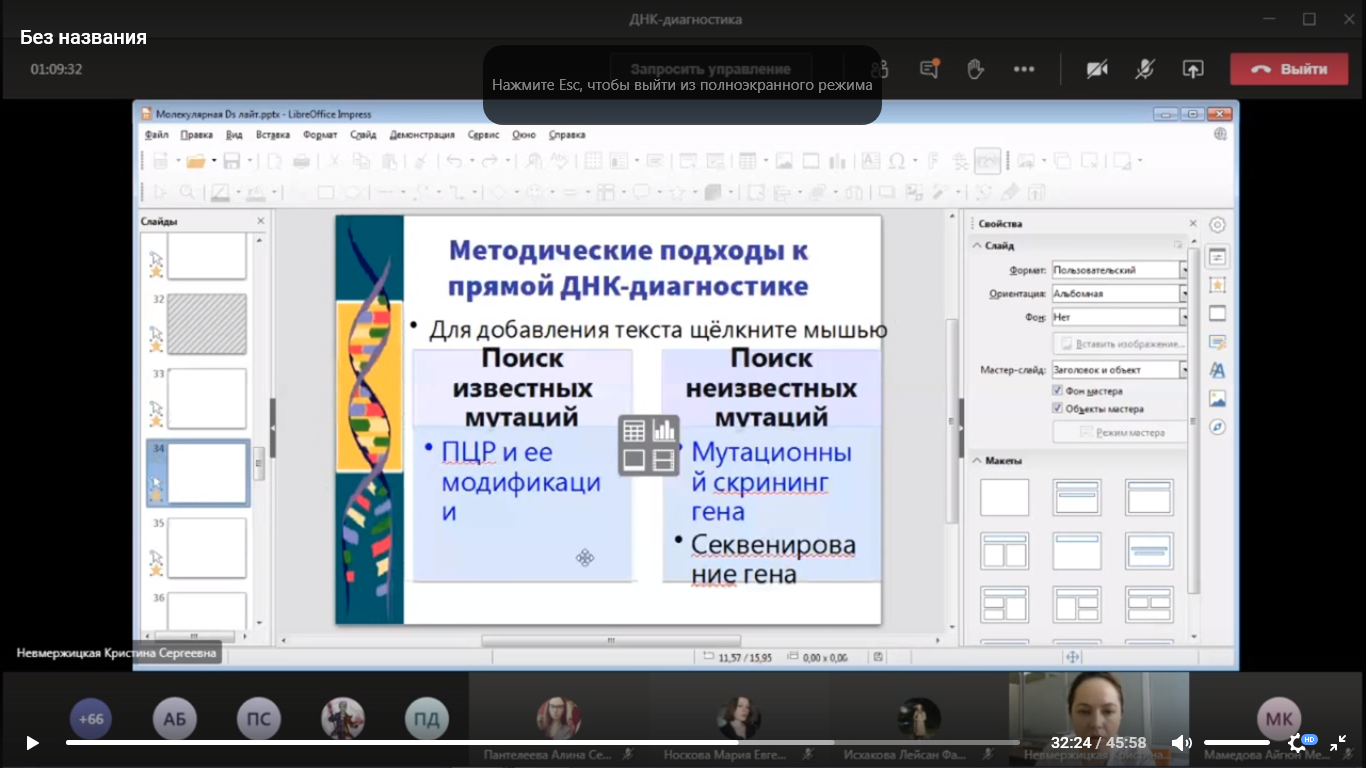This screenshot has width=1366, height=768.
Task: Click the Fit slide status bar icon
Action: click(x=1073, y=657)
